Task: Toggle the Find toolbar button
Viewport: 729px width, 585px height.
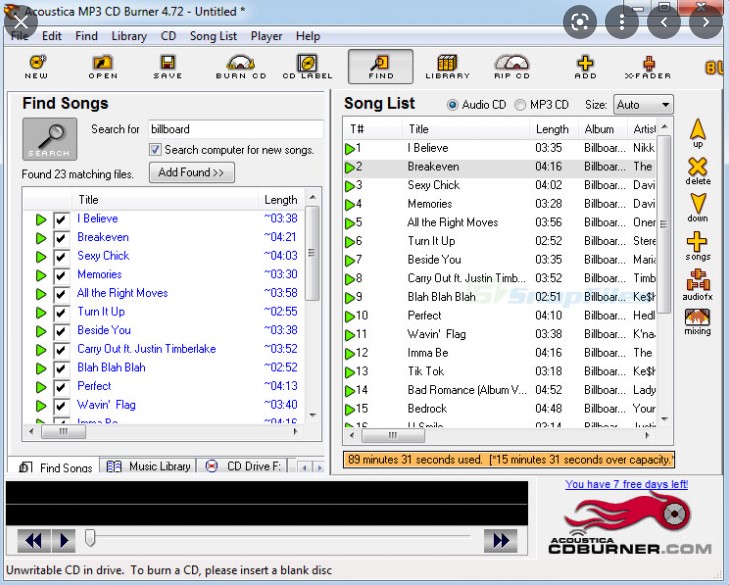Action: (x=381, y=66)
